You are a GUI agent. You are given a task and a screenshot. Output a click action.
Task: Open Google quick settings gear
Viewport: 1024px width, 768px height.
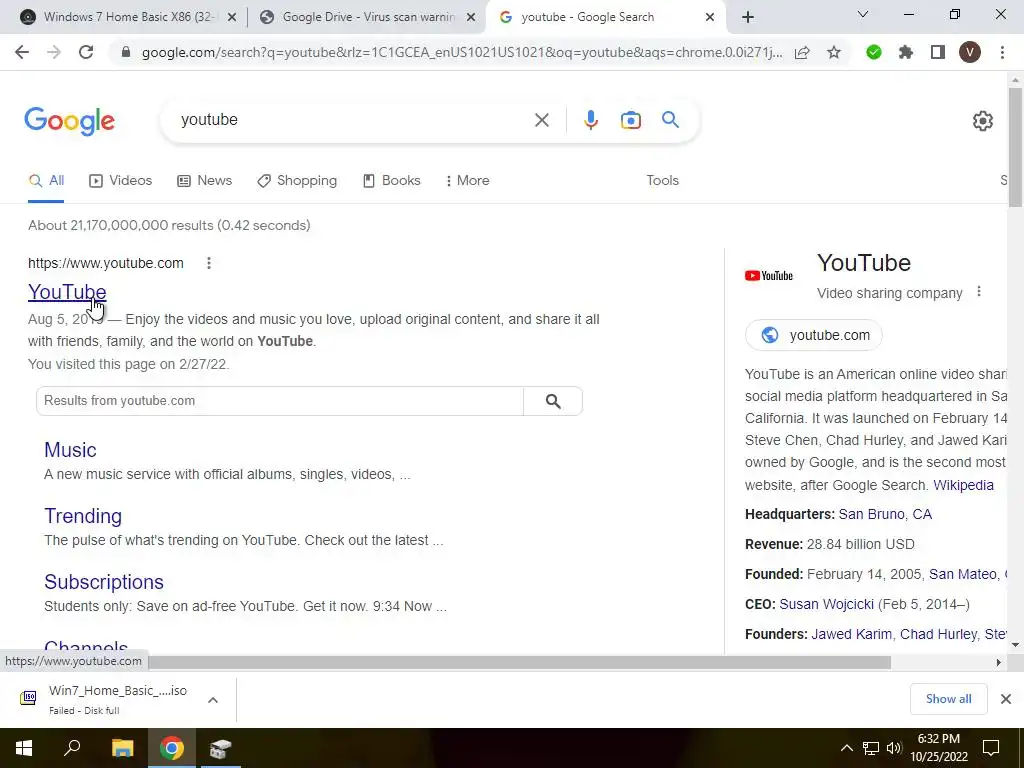(982, 121)
